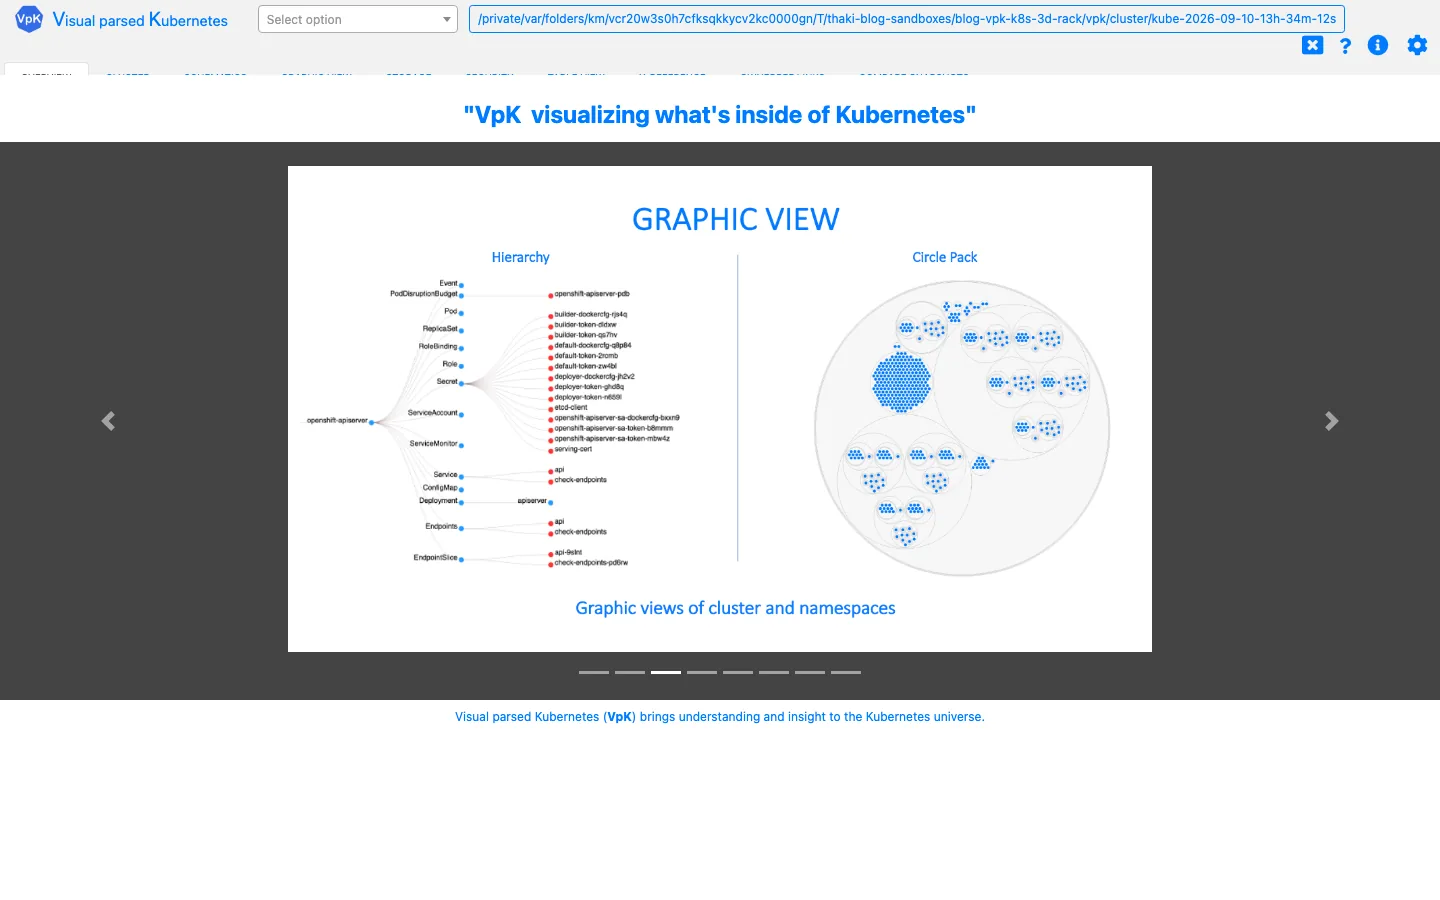Open the Select option dropdown
The image size is (1440, 900).
click(x=357, y=19)
